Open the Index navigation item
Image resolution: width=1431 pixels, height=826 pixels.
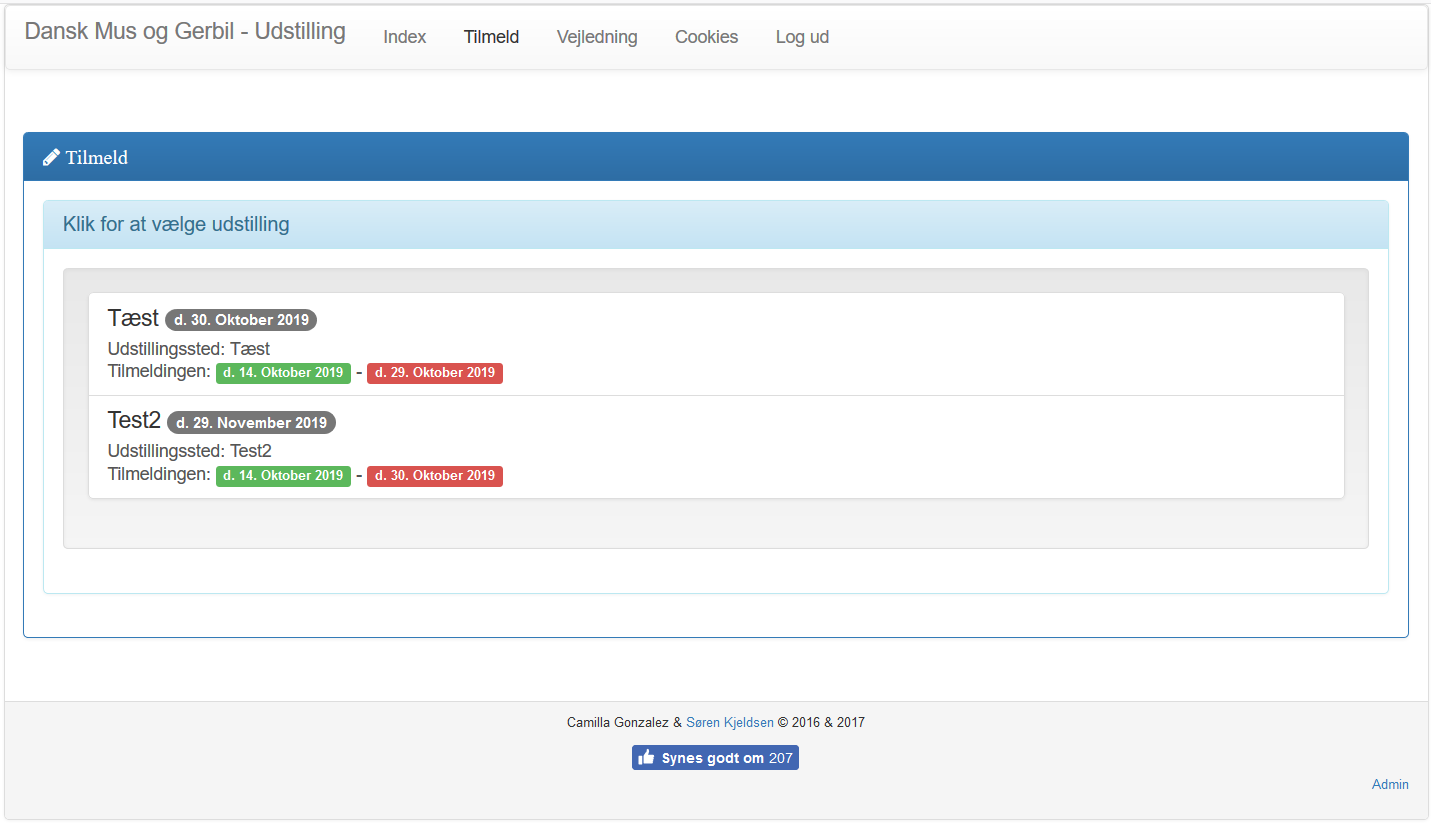(x=405, y=37)
